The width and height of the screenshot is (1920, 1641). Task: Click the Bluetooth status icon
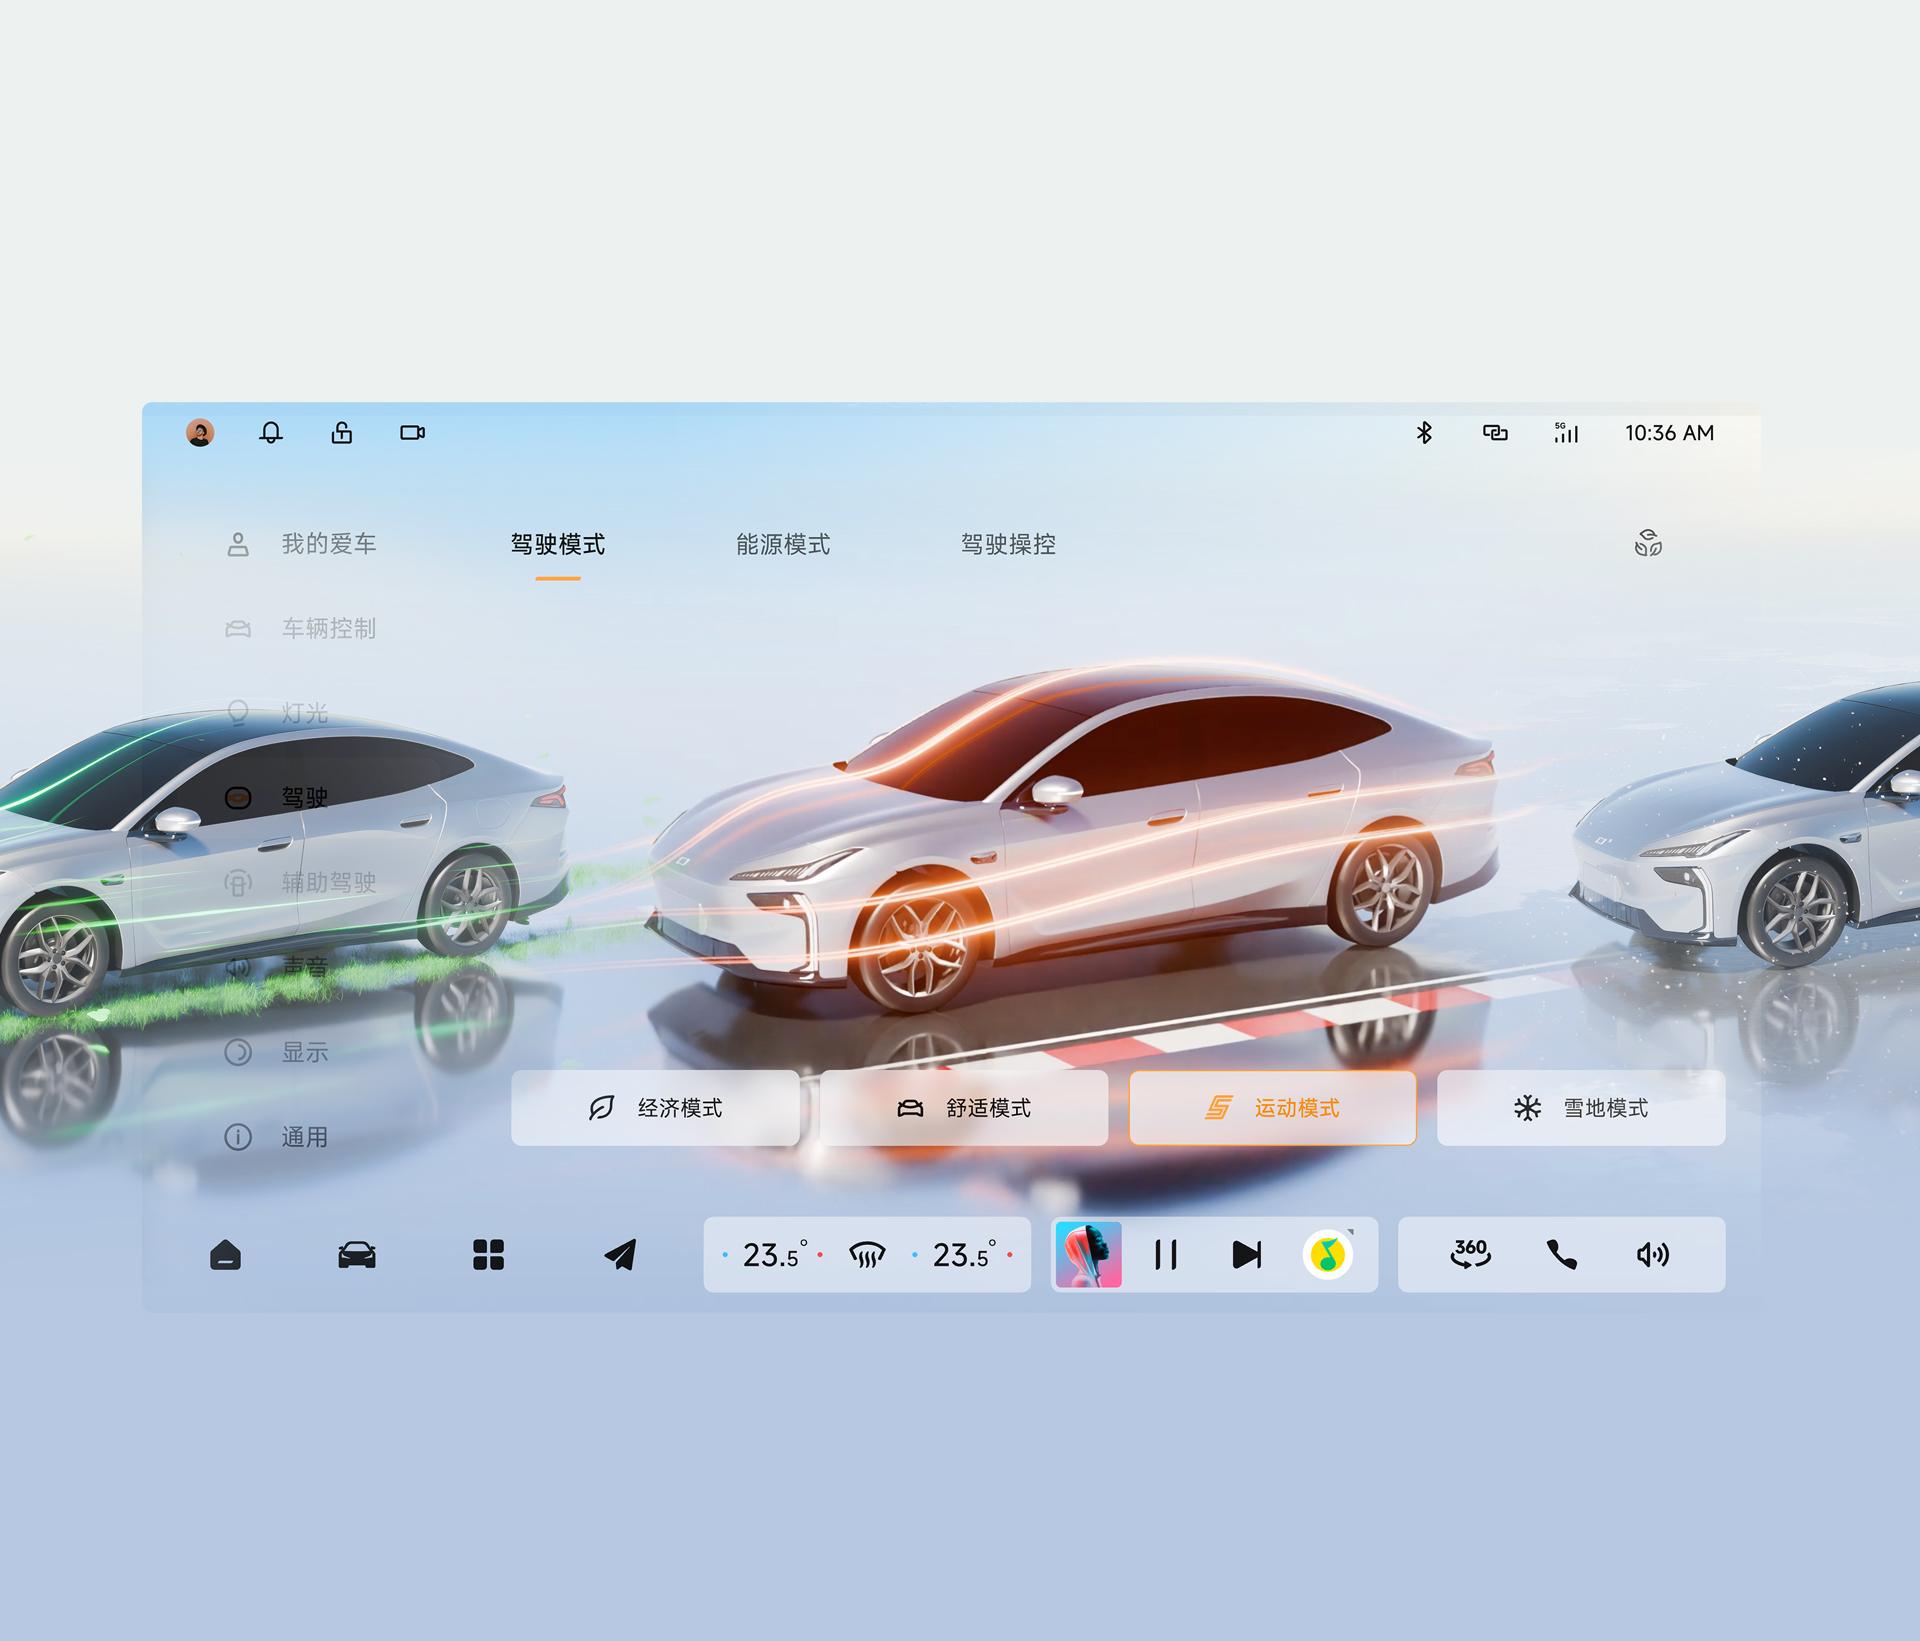pyautogui.click(x=1424, y=433)
